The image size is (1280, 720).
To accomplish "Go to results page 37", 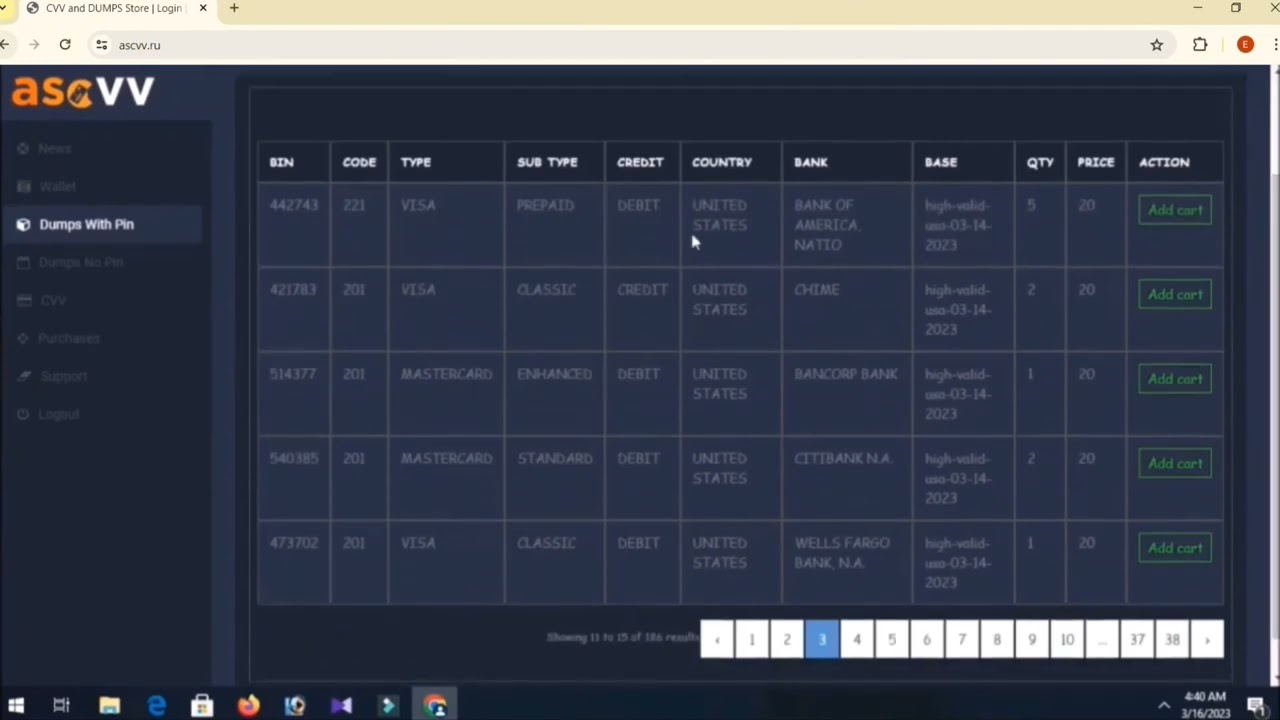I will [1137, 639].
